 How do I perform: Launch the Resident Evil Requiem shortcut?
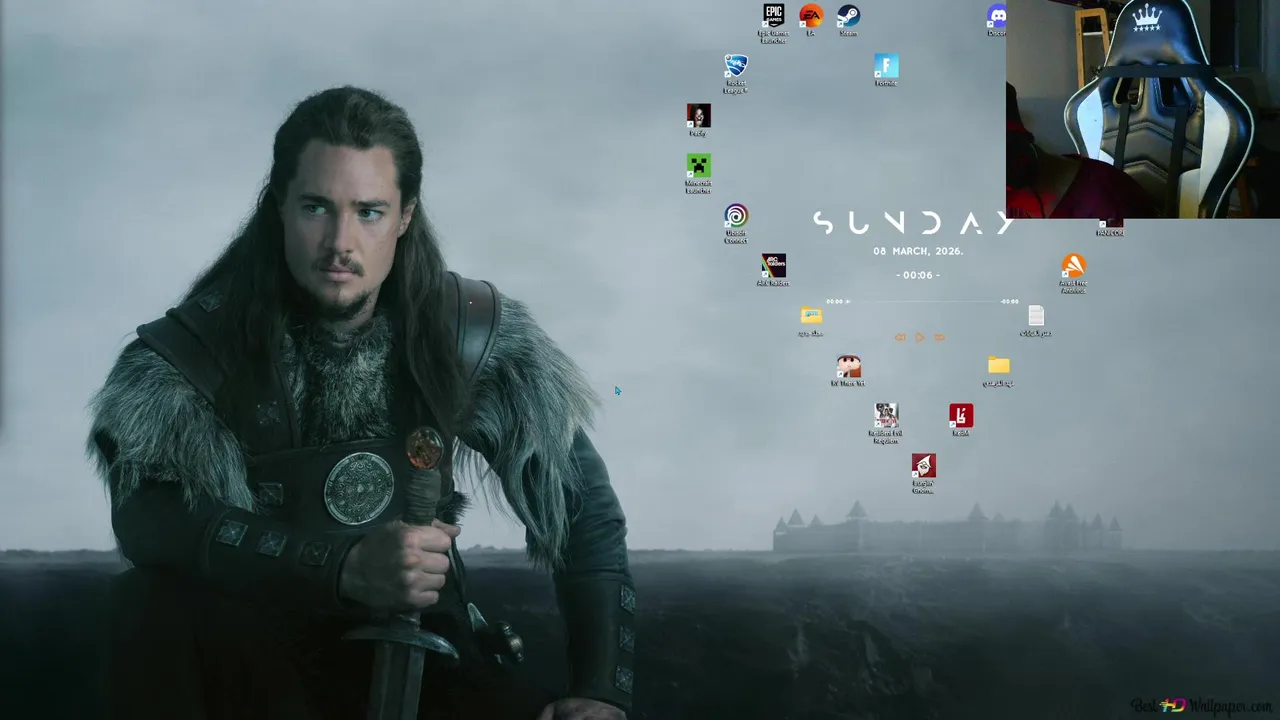[886, 423]
